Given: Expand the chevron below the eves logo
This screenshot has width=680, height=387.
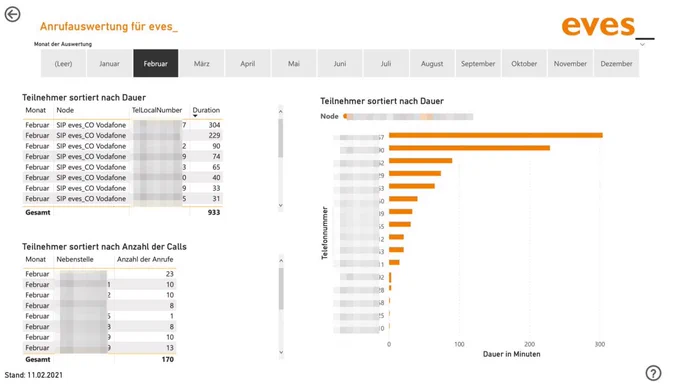Looking at the screenshot, I should (x=642, y=44).
